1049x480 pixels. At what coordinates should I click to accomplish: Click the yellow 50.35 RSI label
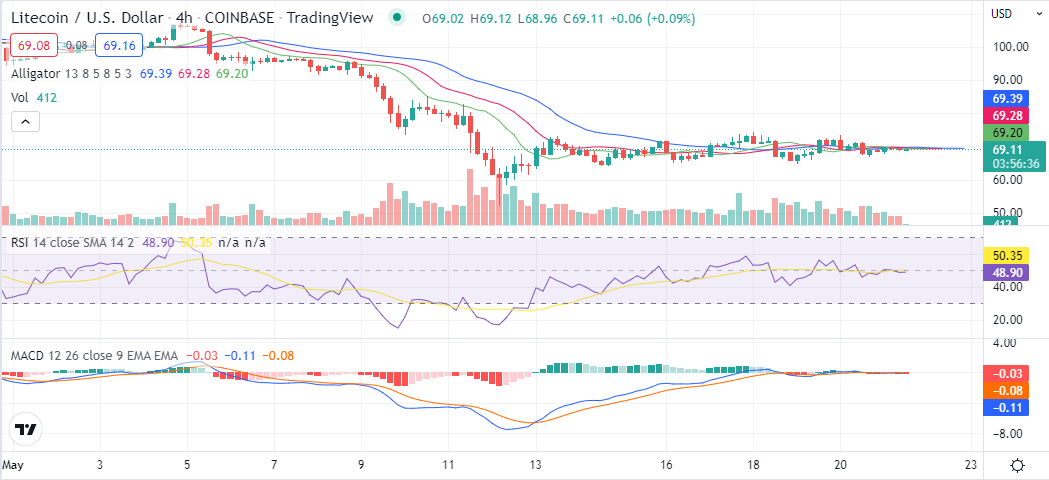point(1004,255)
